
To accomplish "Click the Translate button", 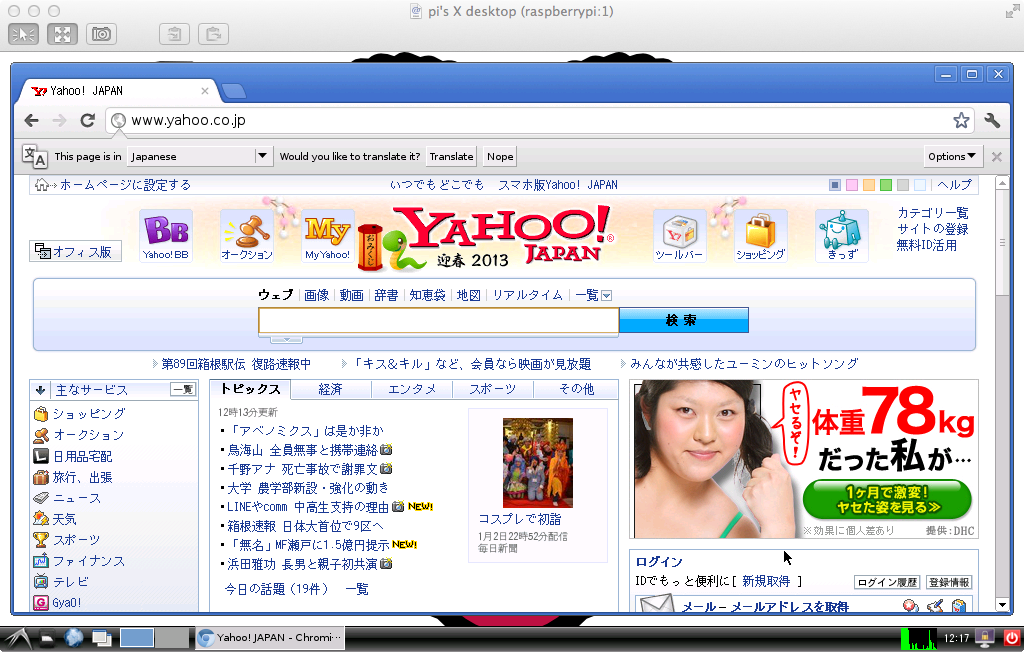I will 451,156.
